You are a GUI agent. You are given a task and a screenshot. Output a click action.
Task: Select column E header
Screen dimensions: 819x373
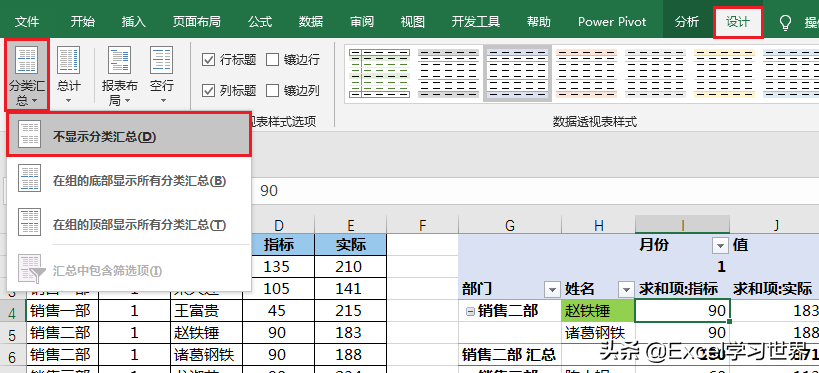(350, 226)
